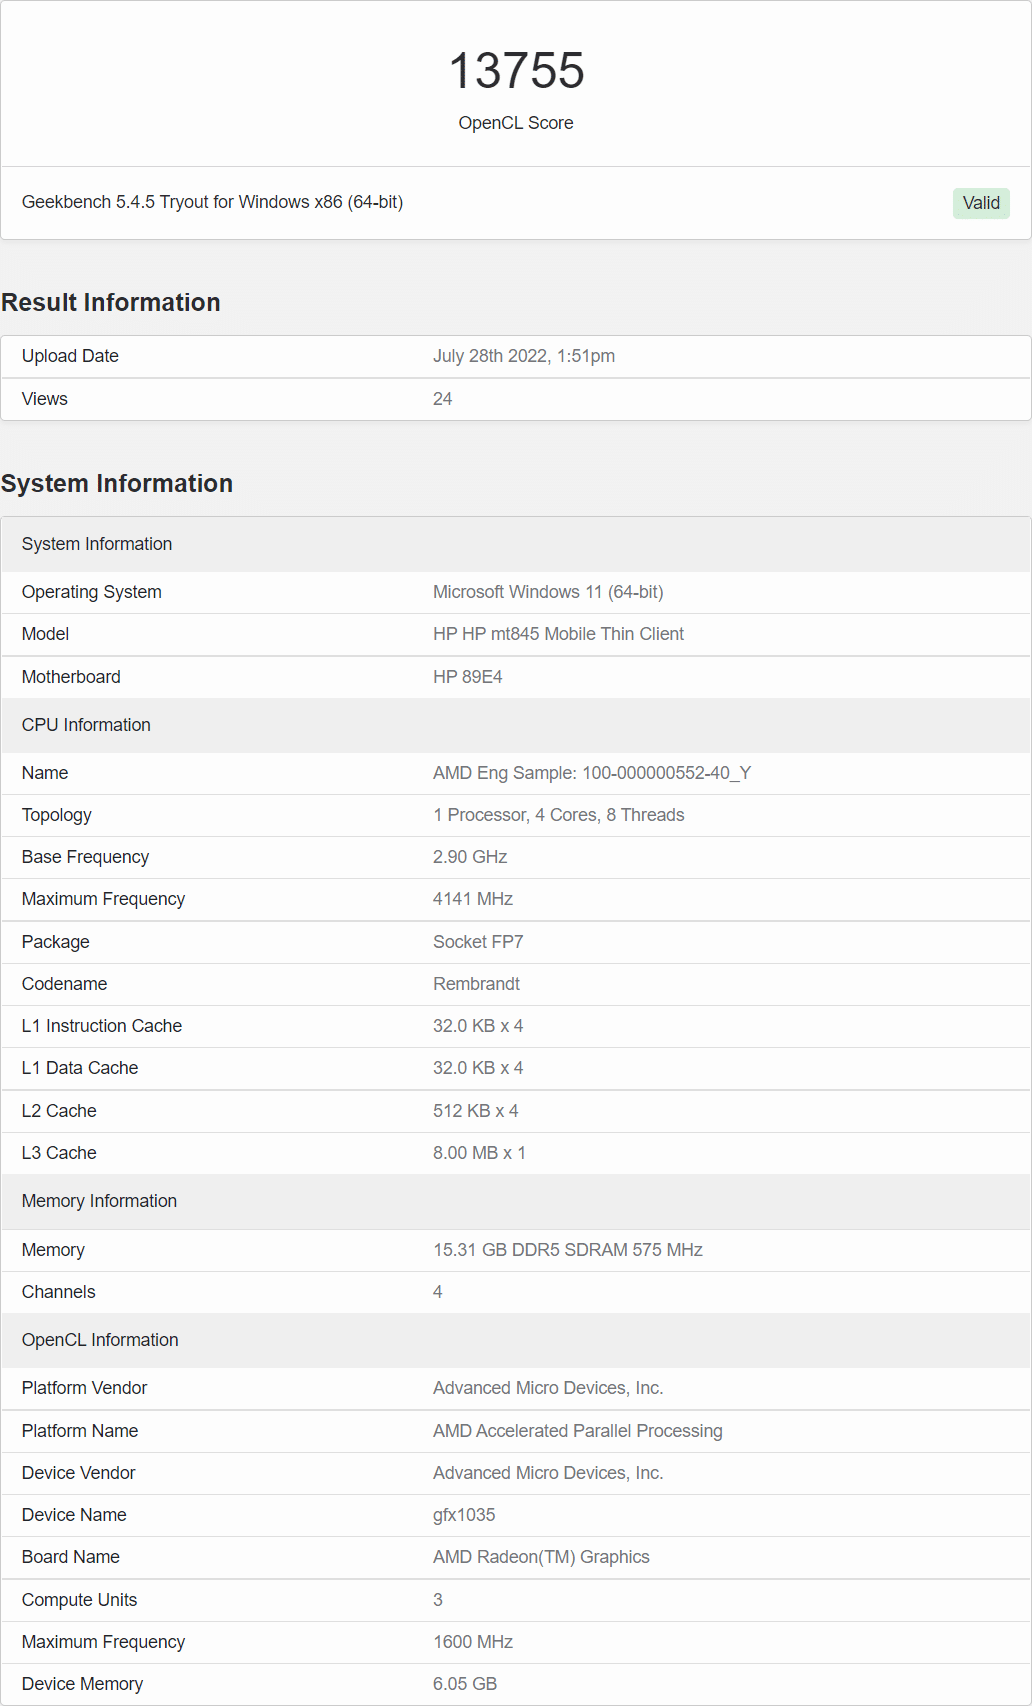
Task: Click the Memory Information section header
Action: (x=516, y=1201)
